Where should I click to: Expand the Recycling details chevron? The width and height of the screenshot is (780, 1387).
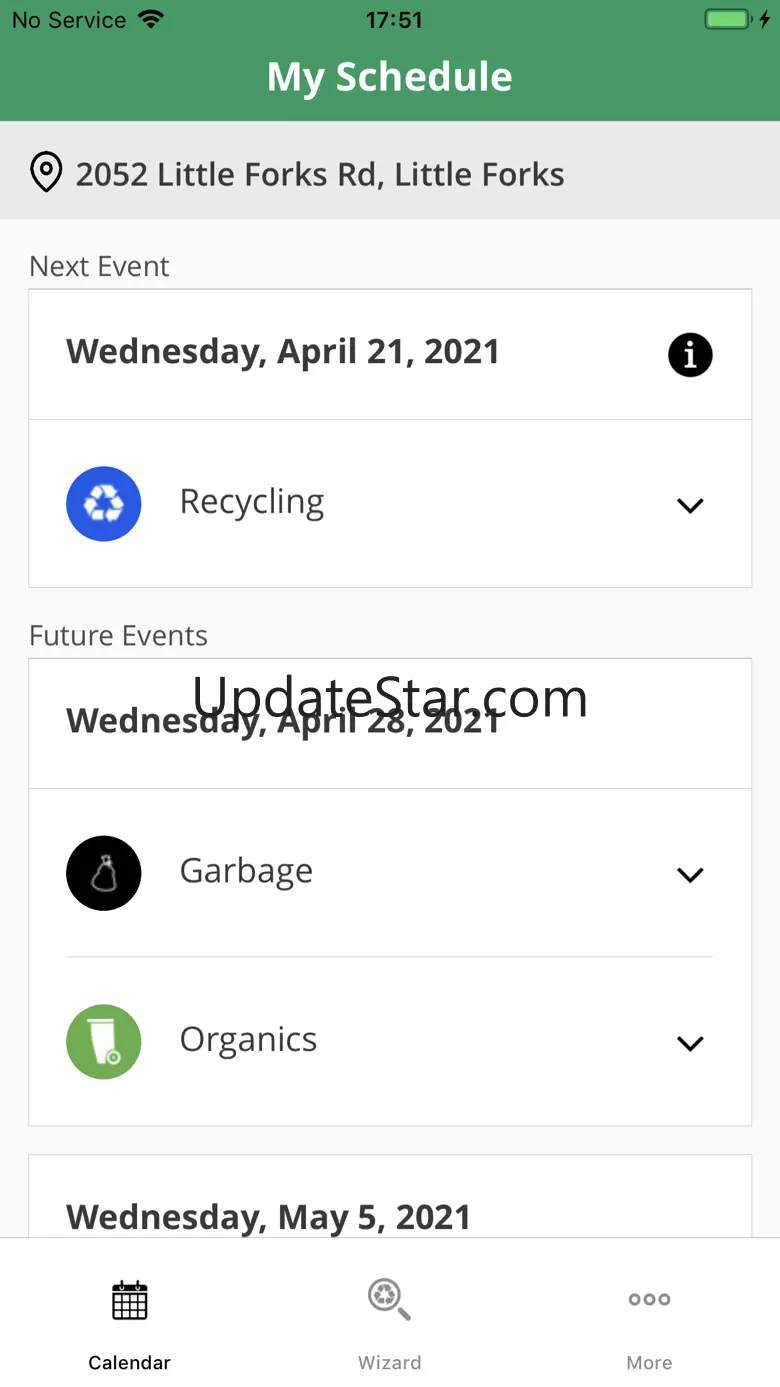[x=690, y=505]
